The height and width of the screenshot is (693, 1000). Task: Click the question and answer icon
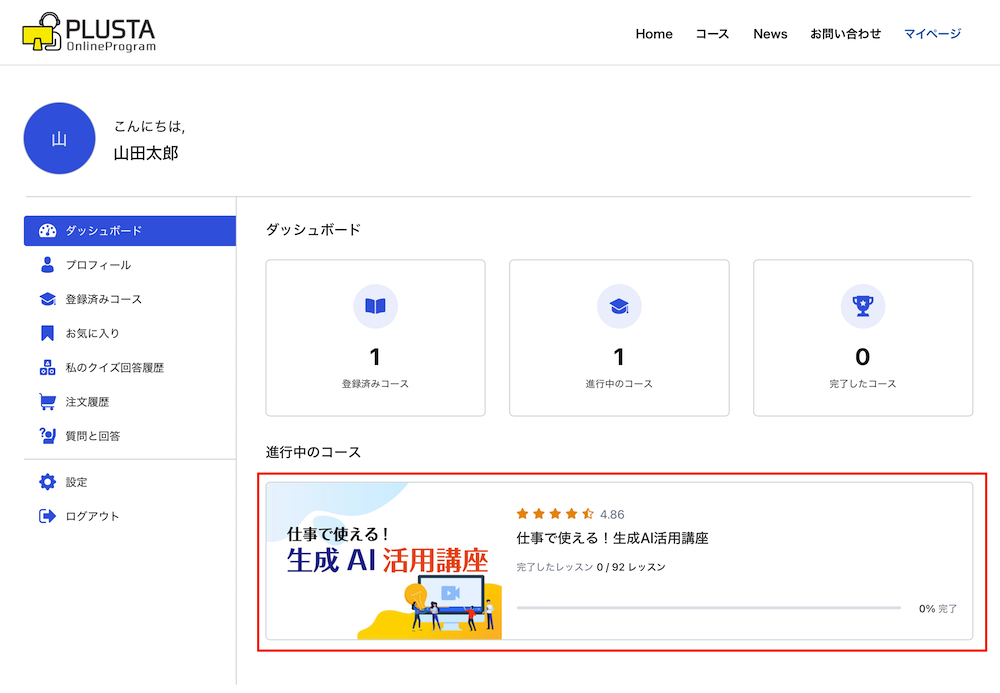47,436
